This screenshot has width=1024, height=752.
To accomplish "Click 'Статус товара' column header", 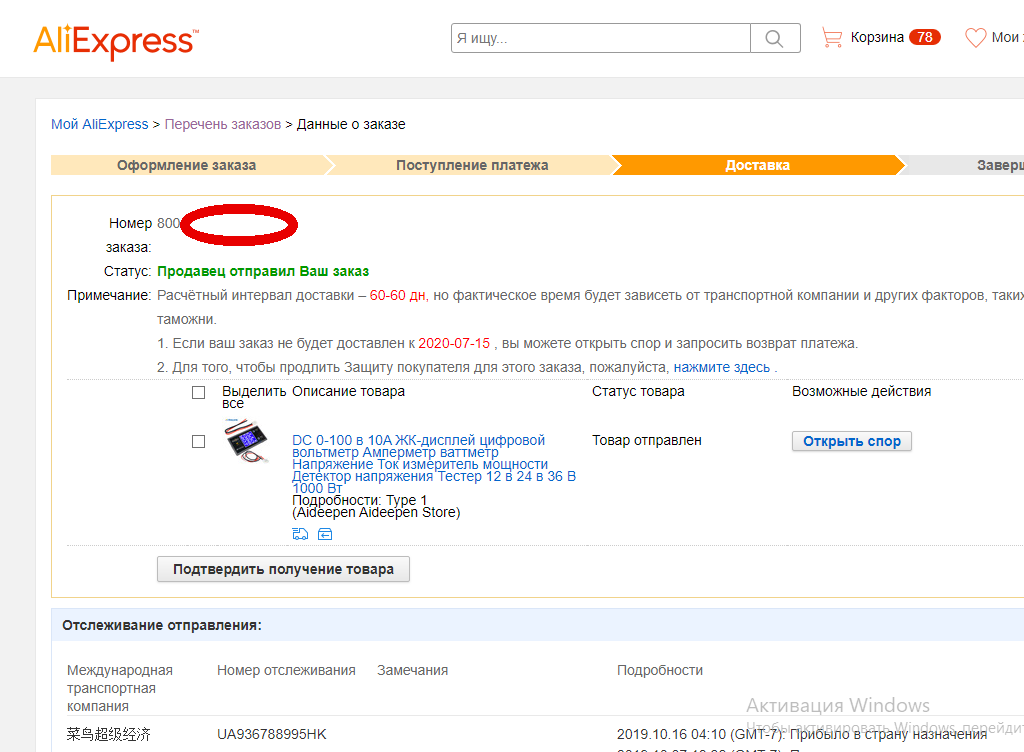I will pyautogui.click(x=638, y=392).
